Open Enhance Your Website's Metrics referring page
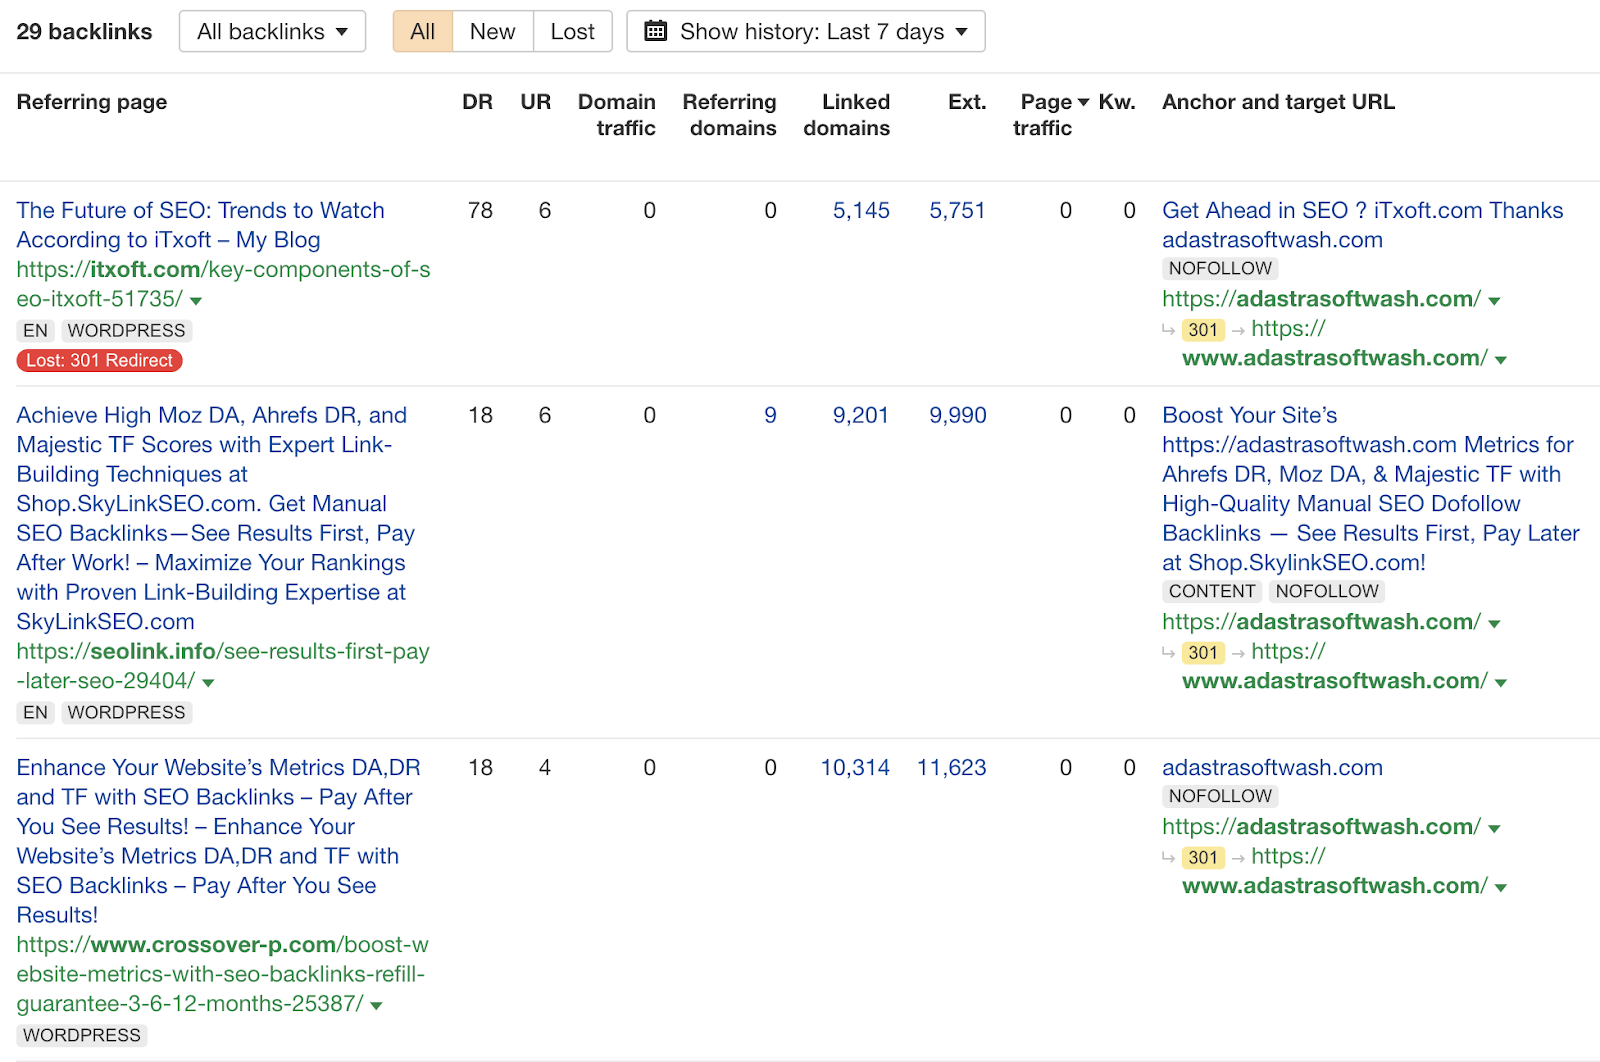The height and width of the screenshot is (1062, 1600). (218, 841)
